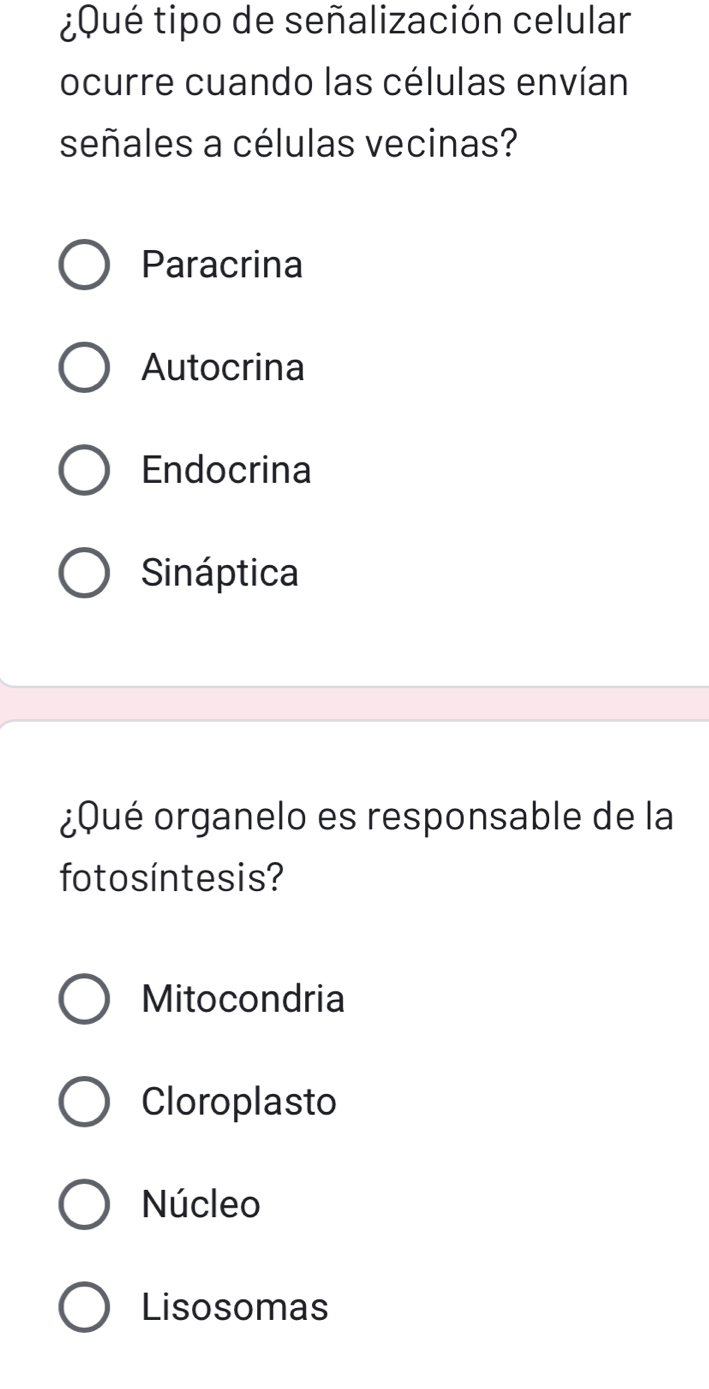The height and width of the screenshot is (1389, 709).
Task: Click the "Autocrina" answer label text
Action: tap(223, 368)
